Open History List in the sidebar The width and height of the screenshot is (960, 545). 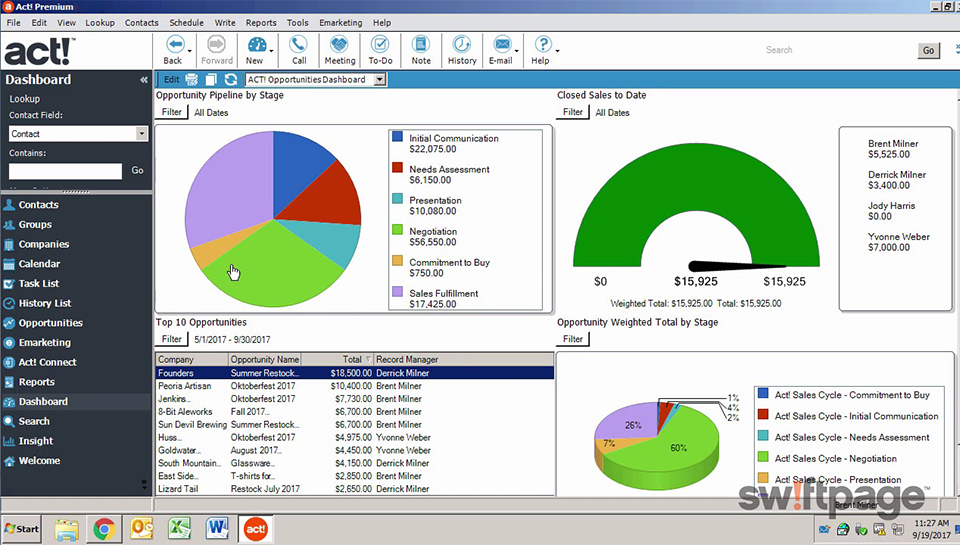(x=45, y=303)
